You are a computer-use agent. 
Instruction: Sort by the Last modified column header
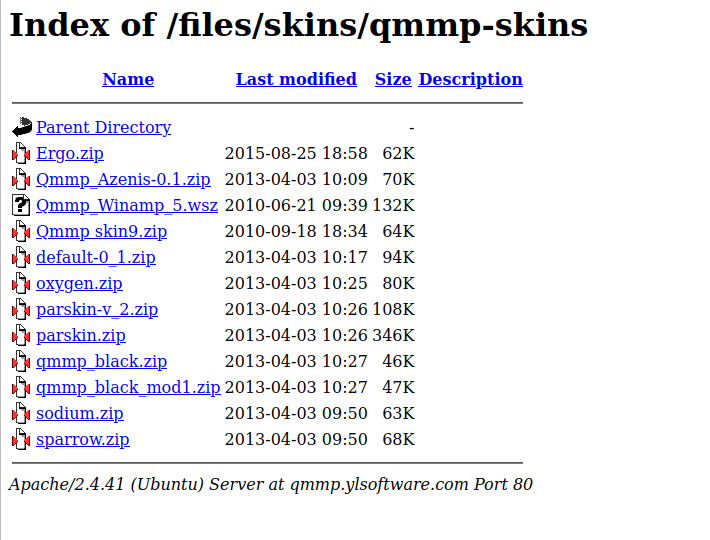point(296,80)
